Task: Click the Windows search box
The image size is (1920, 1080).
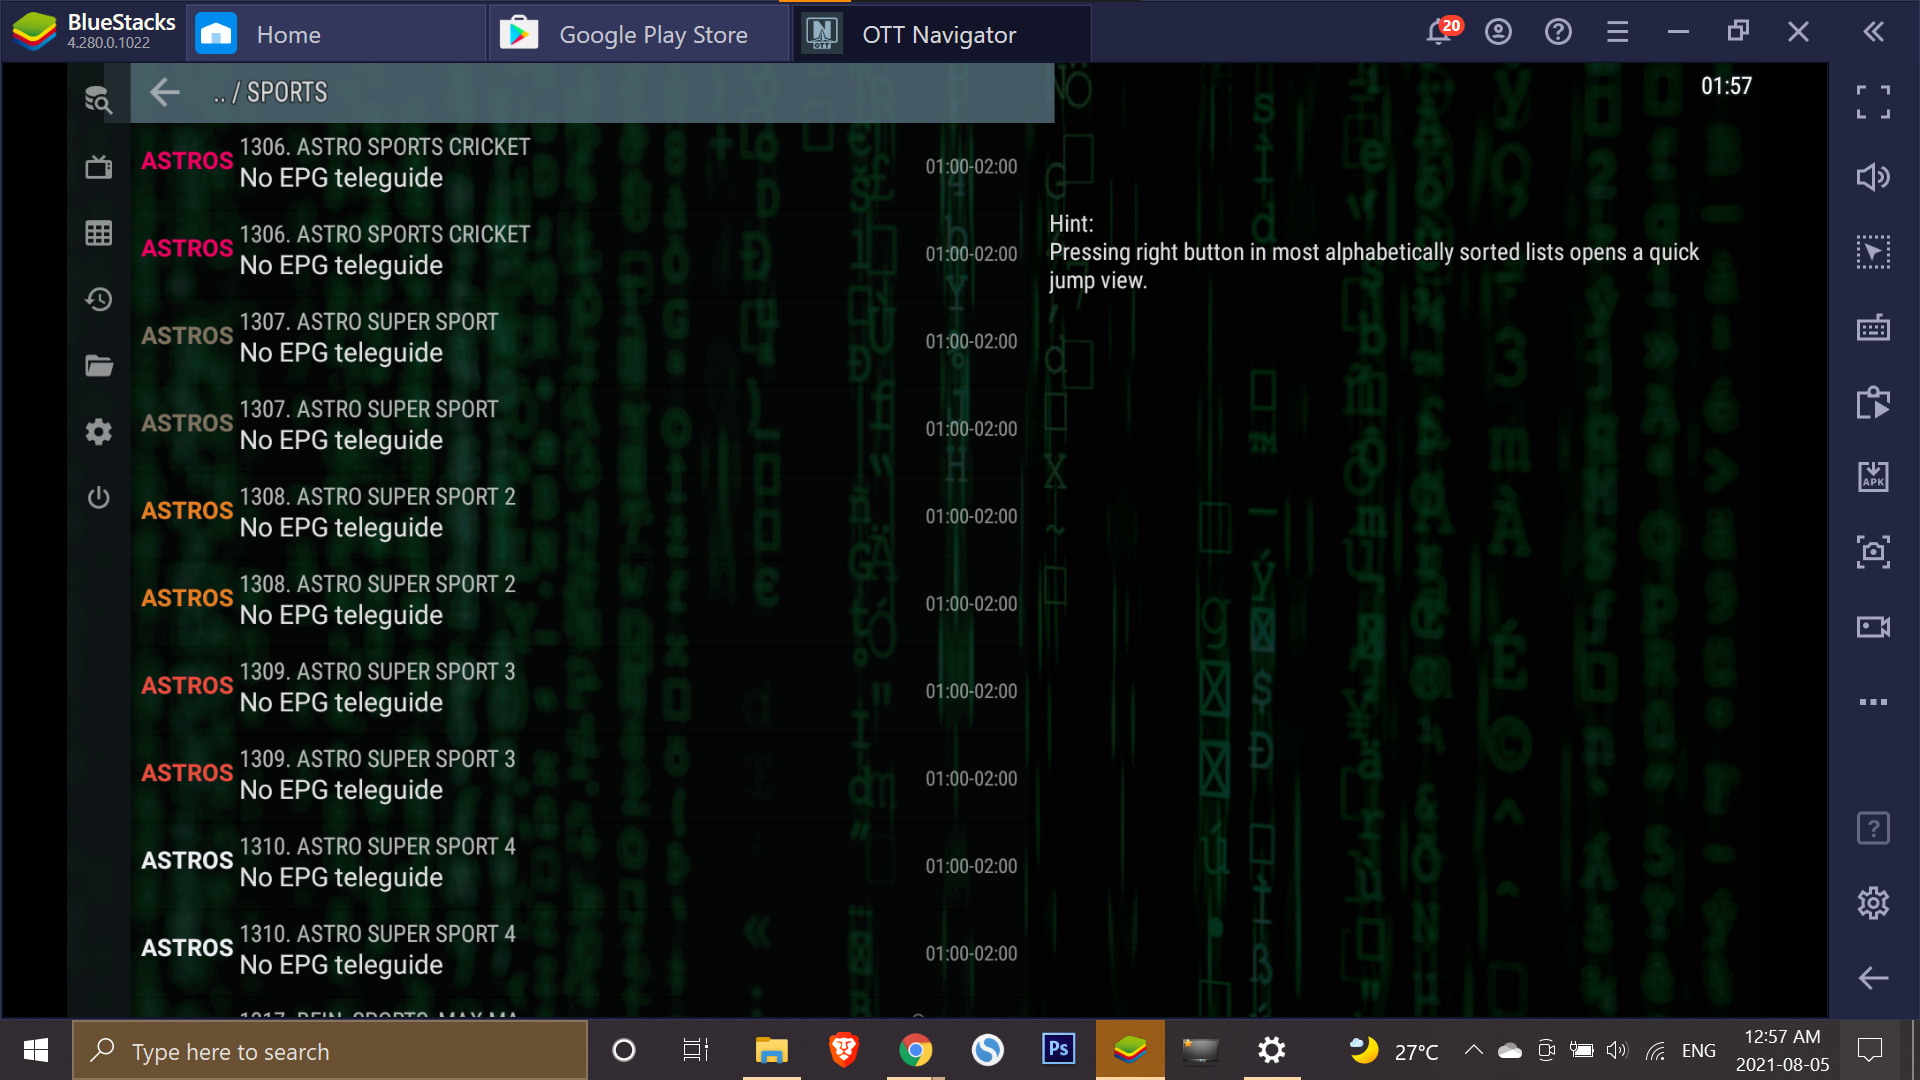Action: click(330, 1050)
